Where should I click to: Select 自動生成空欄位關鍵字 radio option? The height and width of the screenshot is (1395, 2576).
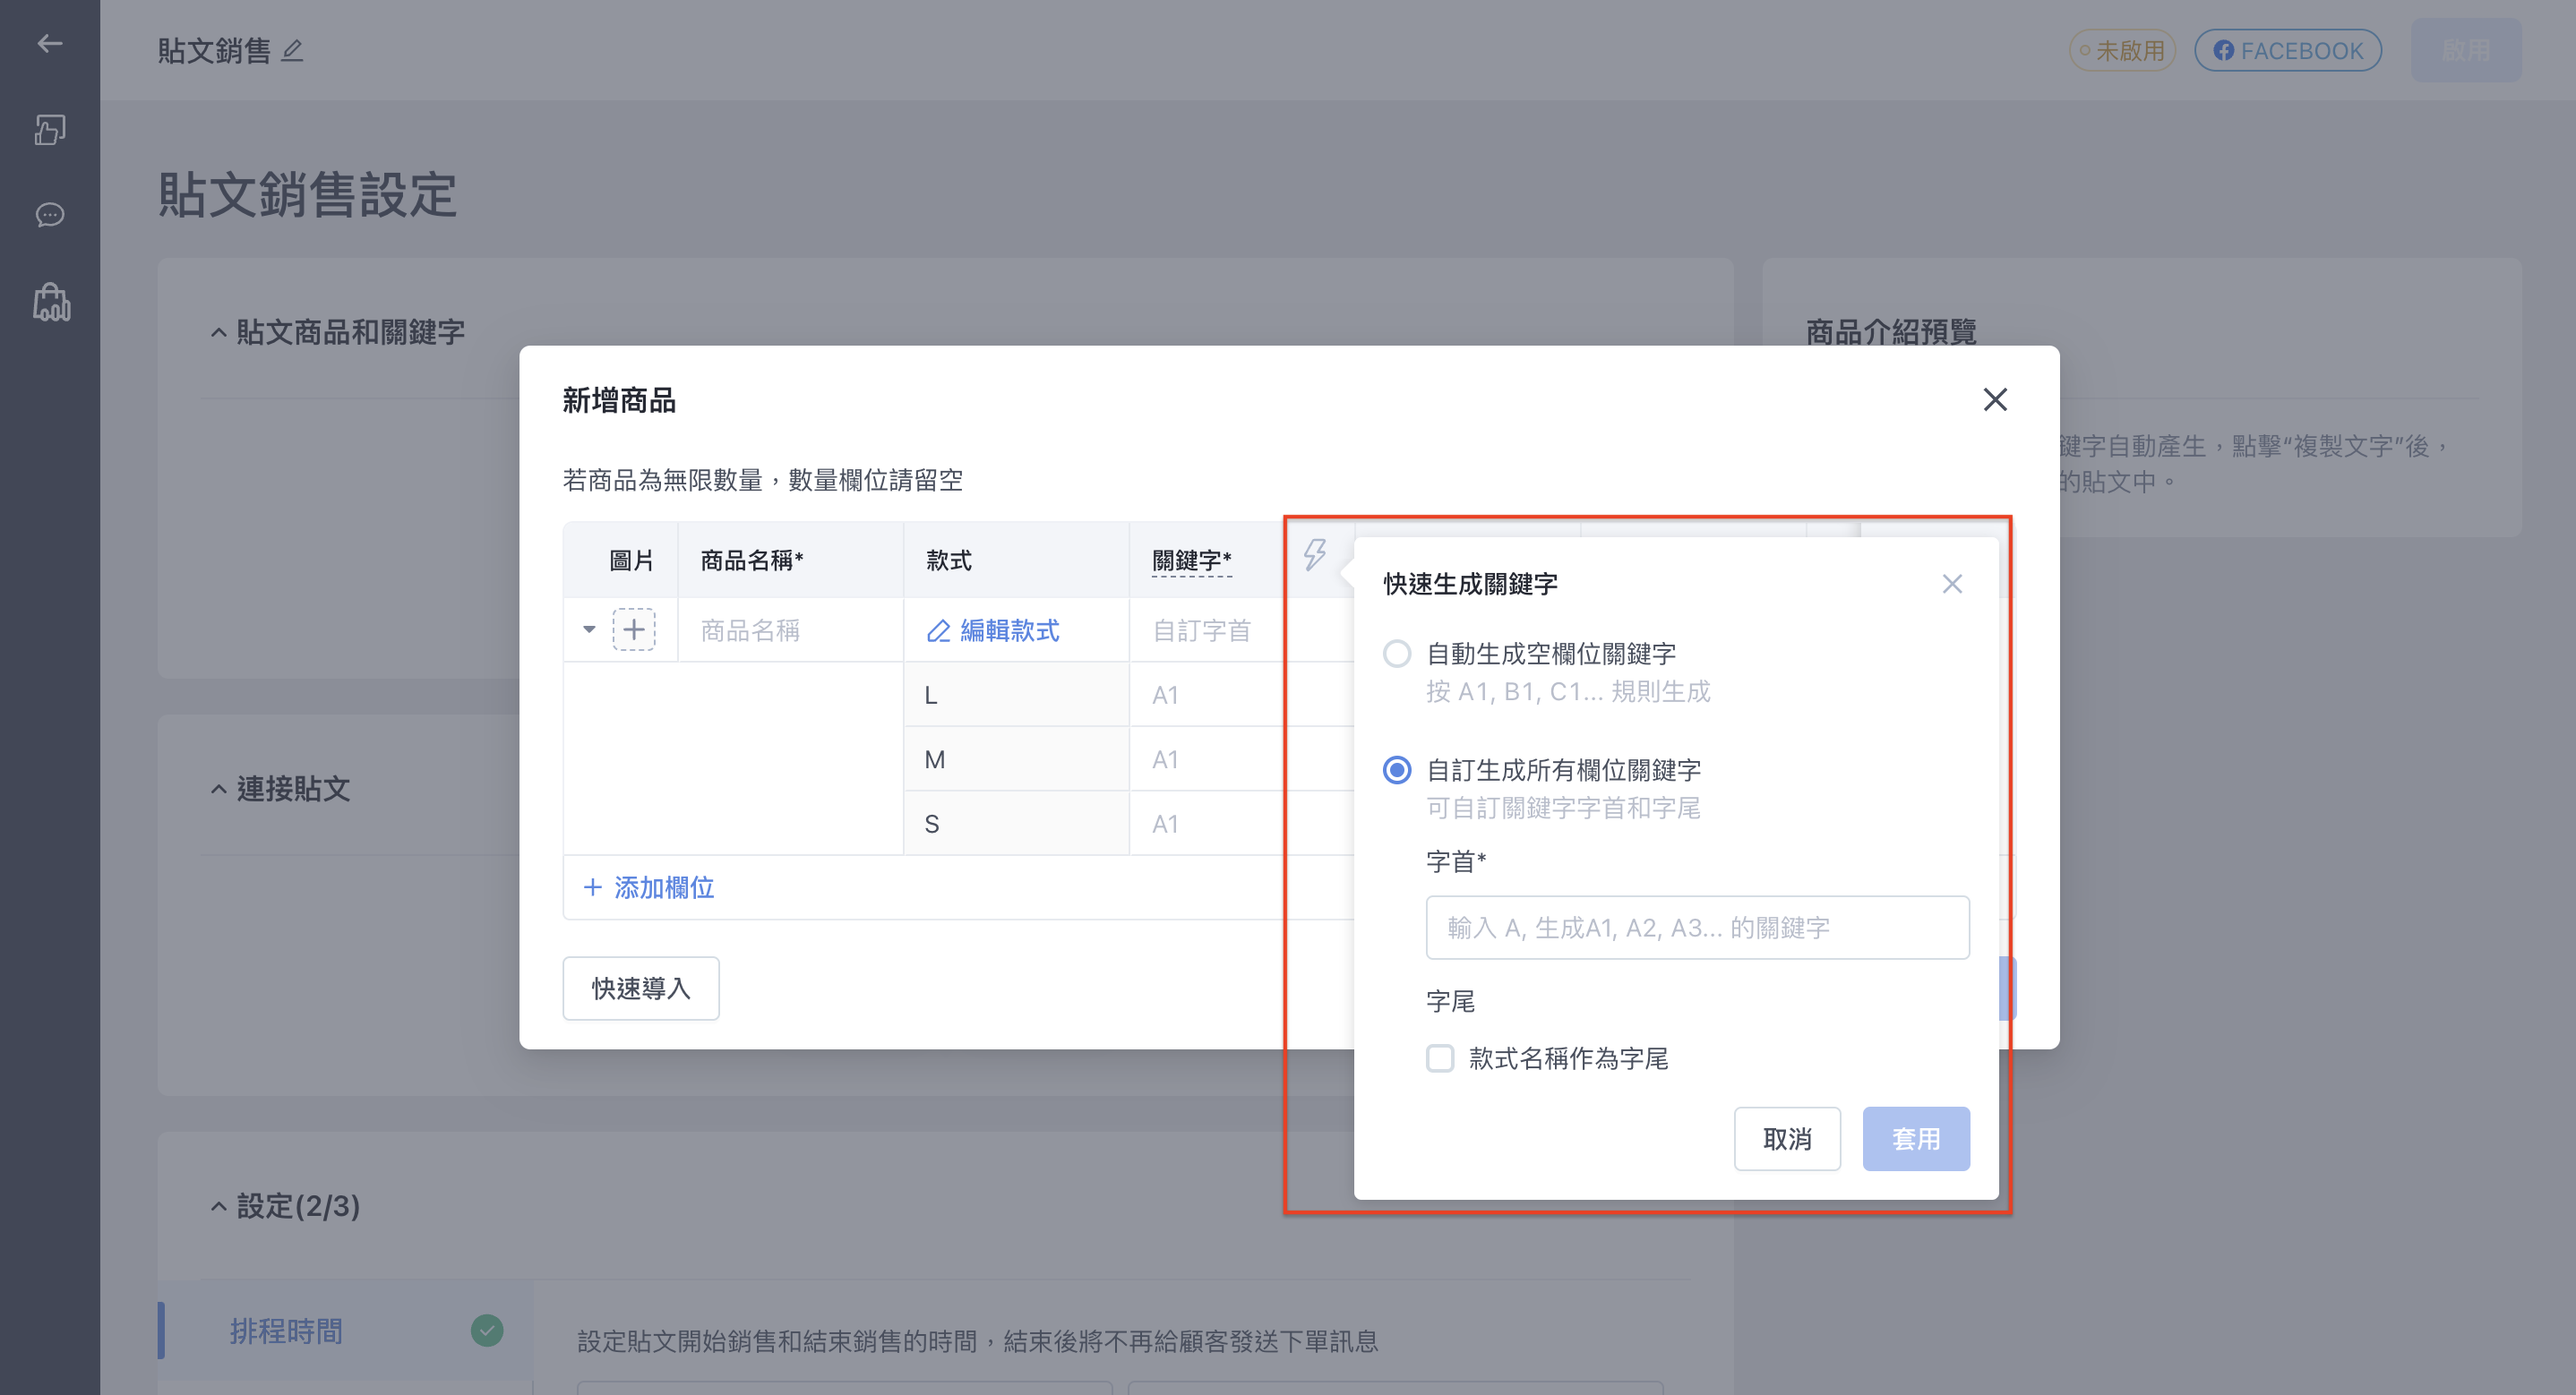(x=1397, y=654)
